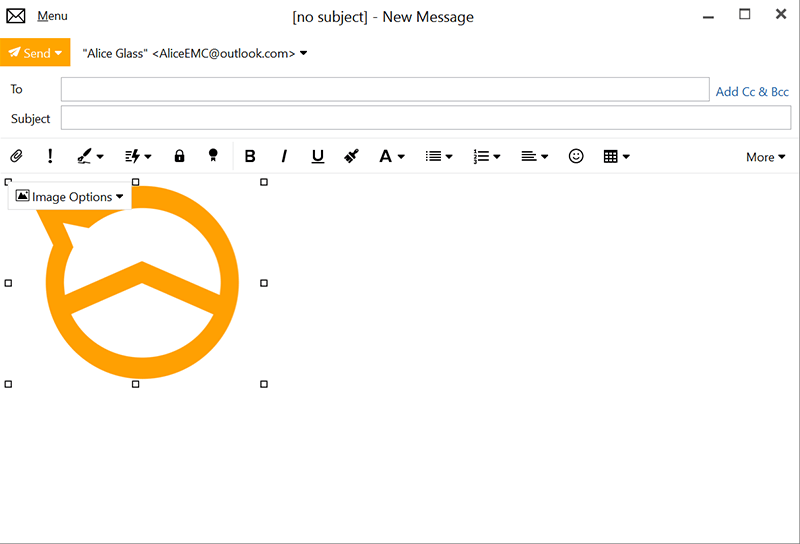The height and width of the screenshot is (544, 800).
Task: Click the attach file paperclip icon
Action: (16, 156)
